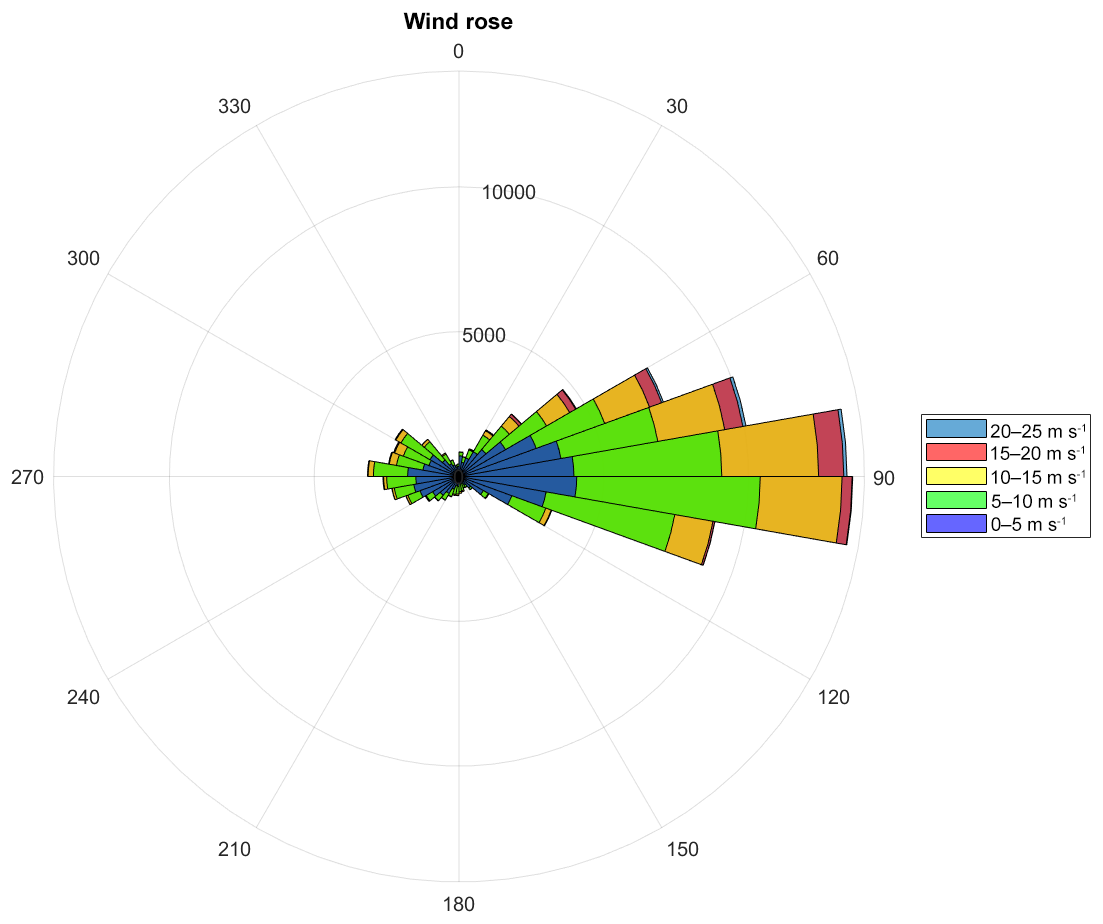The width and height of the screenshot is (1103, 924).
Task: Click the blue 20–25 m/s legend swatch
Action: [x=956, y=429]
